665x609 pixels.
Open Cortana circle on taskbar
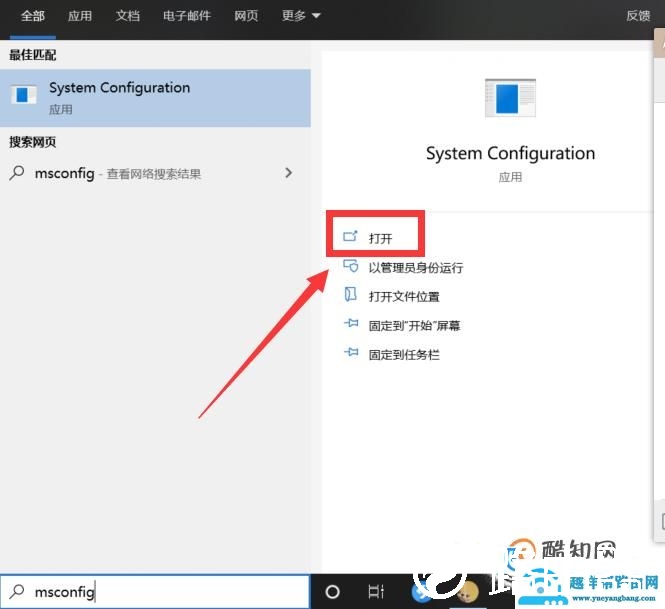(332, 592)
